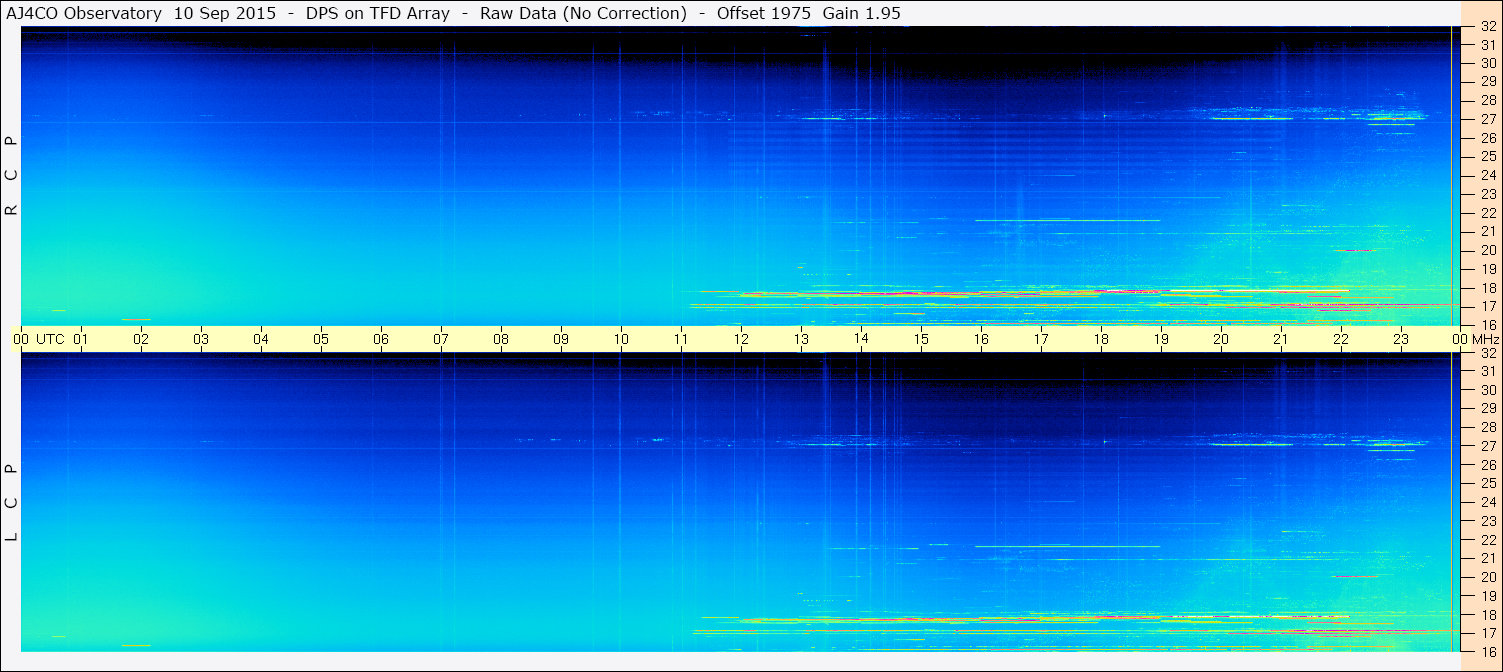Image resolution: width=1503 pixels, height=672 pixels.
Task: Click the 22 MHz label of RCP panel
Action: pos(1487,213)
